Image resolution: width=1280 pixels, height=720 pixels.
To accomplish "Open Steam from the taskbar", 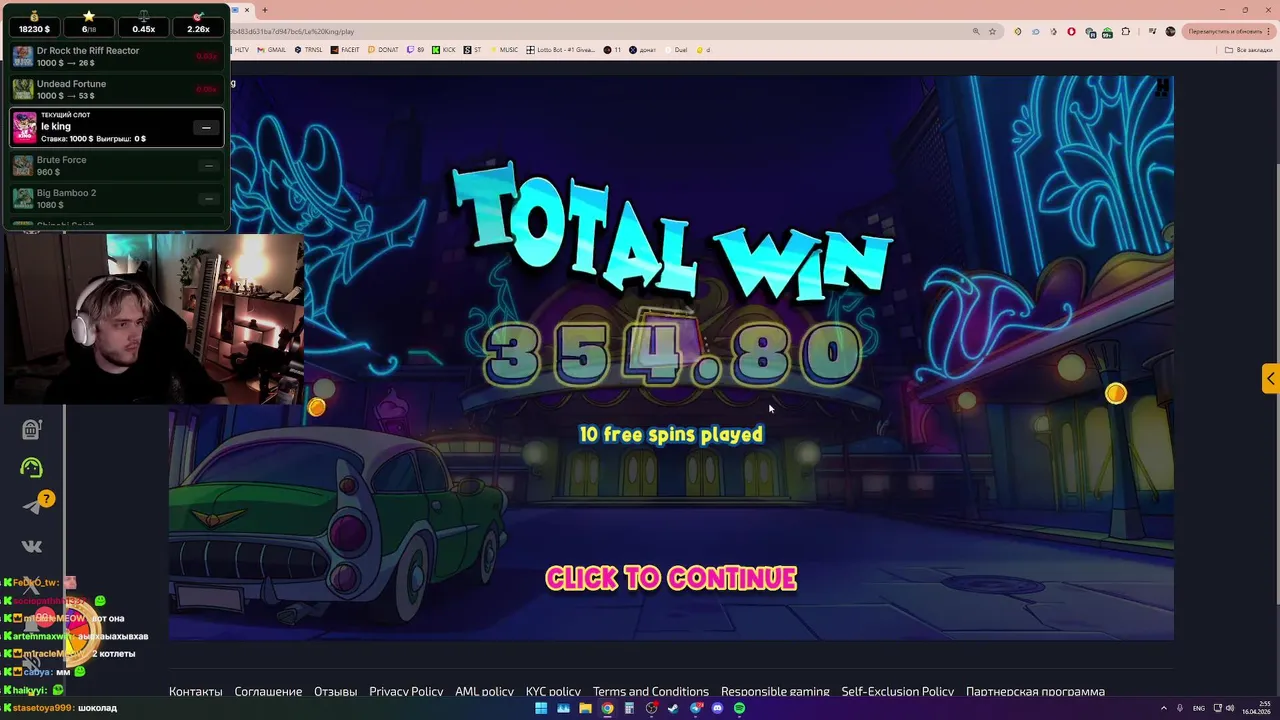I will (x=673, y=708).
